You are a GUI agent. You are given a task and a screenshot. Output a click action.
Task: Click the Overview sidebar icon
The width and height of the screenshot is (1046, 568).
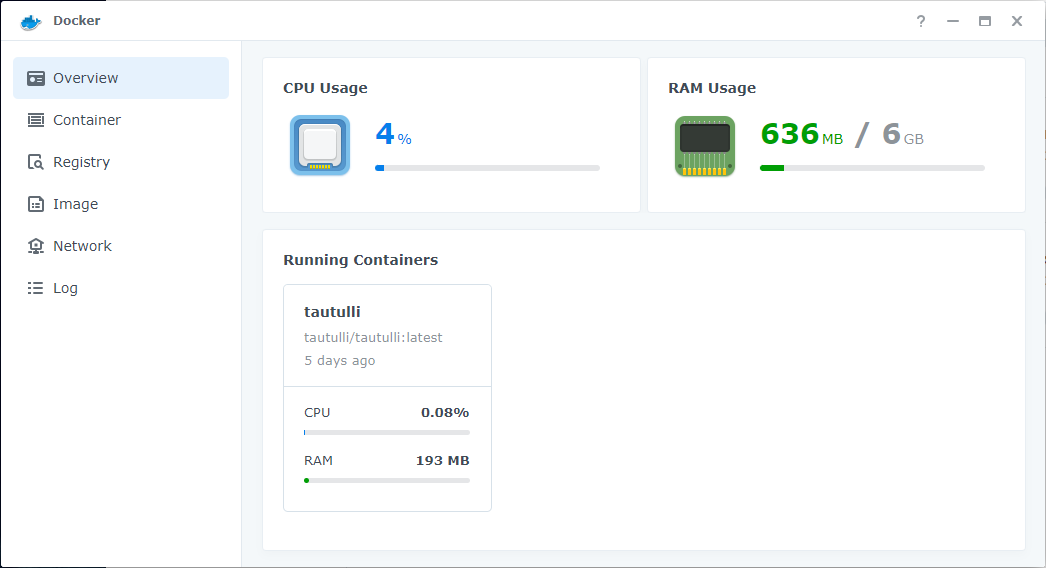[x=36, y=78]
